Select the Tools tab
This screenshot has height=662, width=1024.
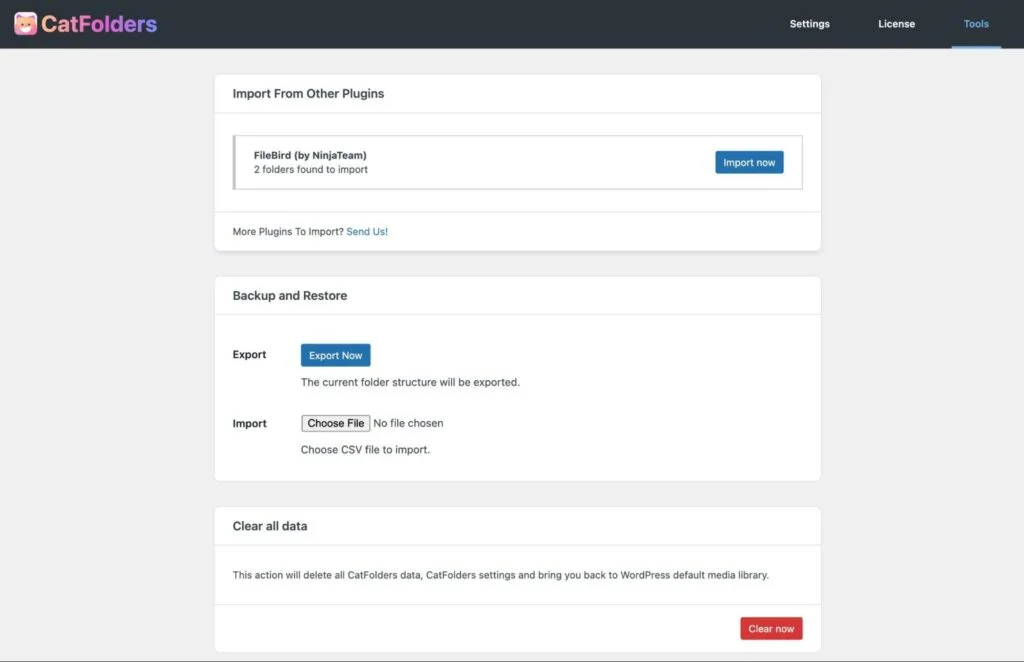(976, 24)
